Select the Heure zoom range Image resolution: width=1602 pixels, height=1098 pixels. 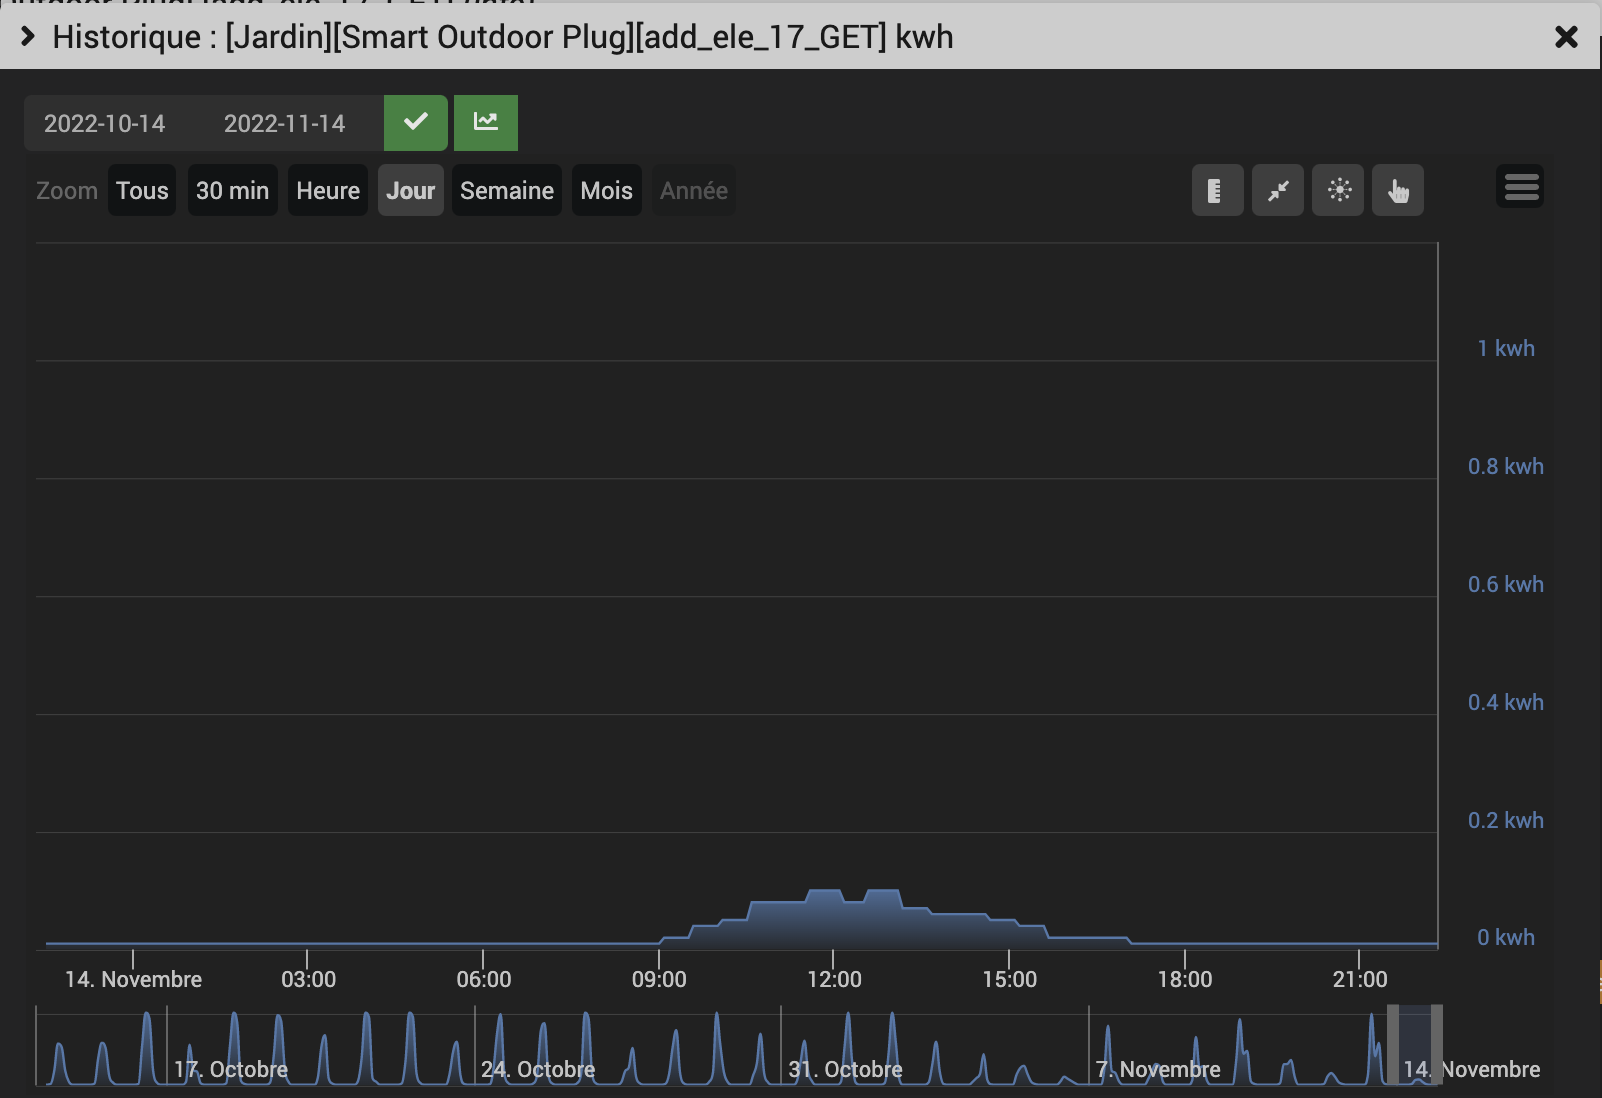(x=328, y=190)
